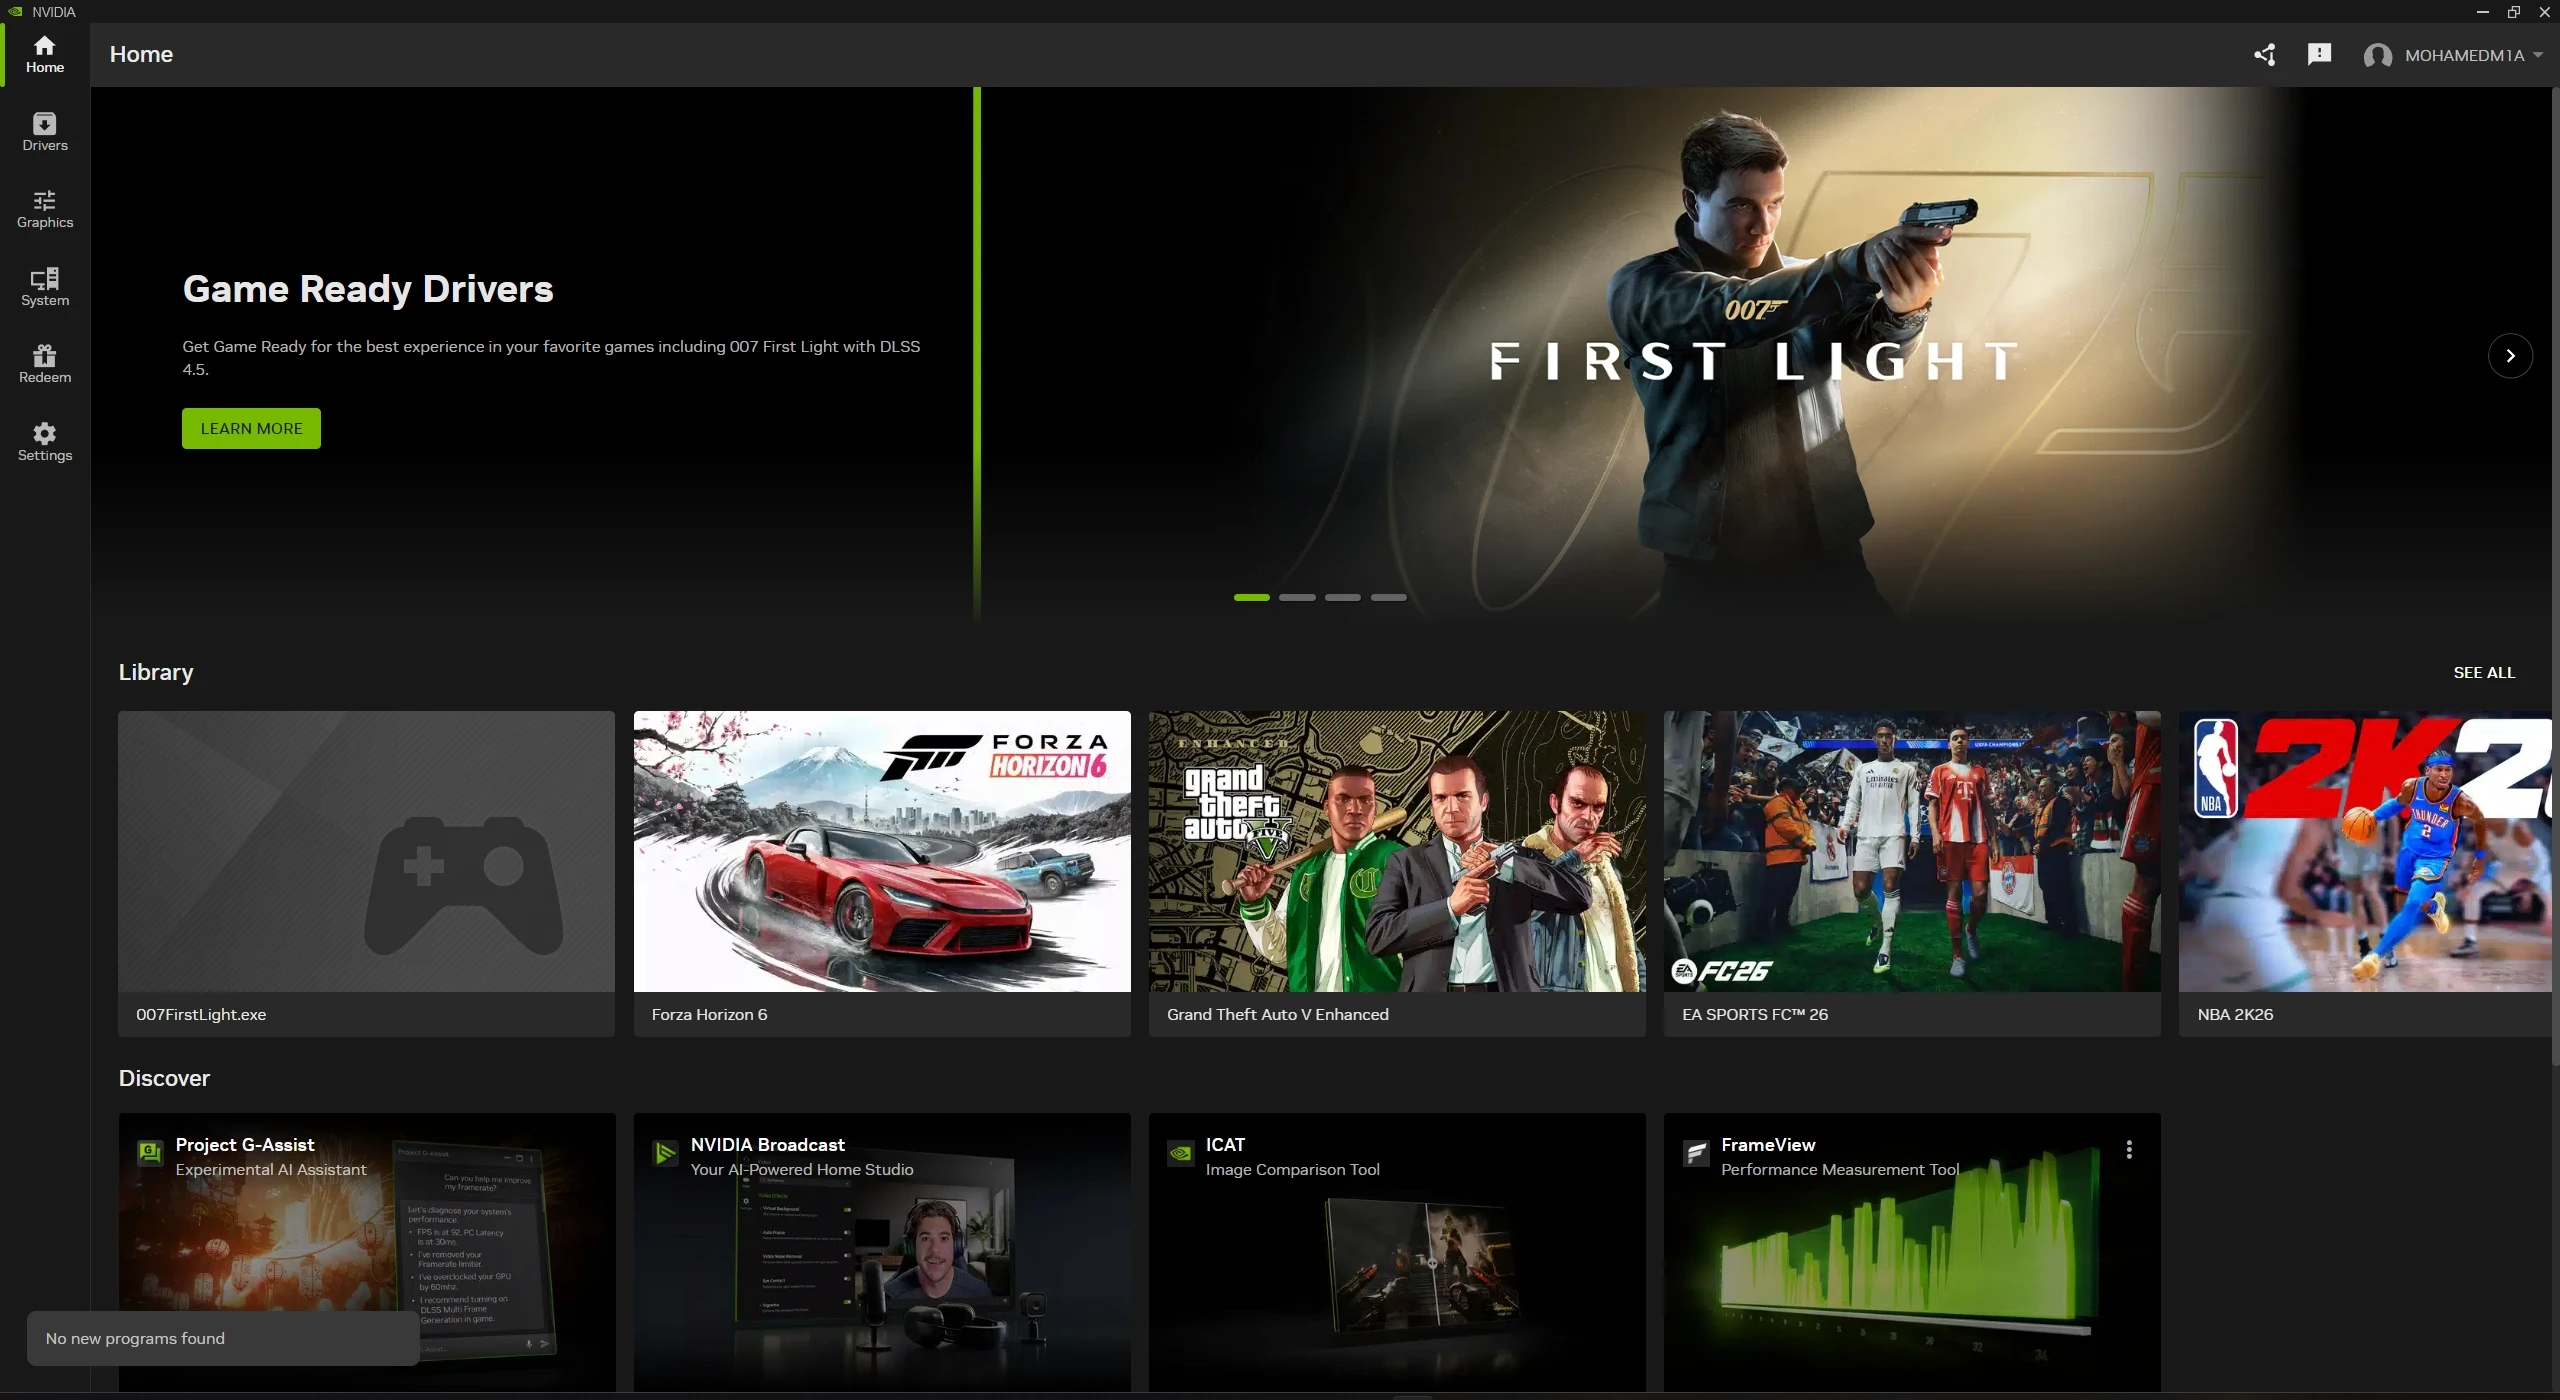
Task: Click the Discover section heading
Action: [x=164, y=1078]
